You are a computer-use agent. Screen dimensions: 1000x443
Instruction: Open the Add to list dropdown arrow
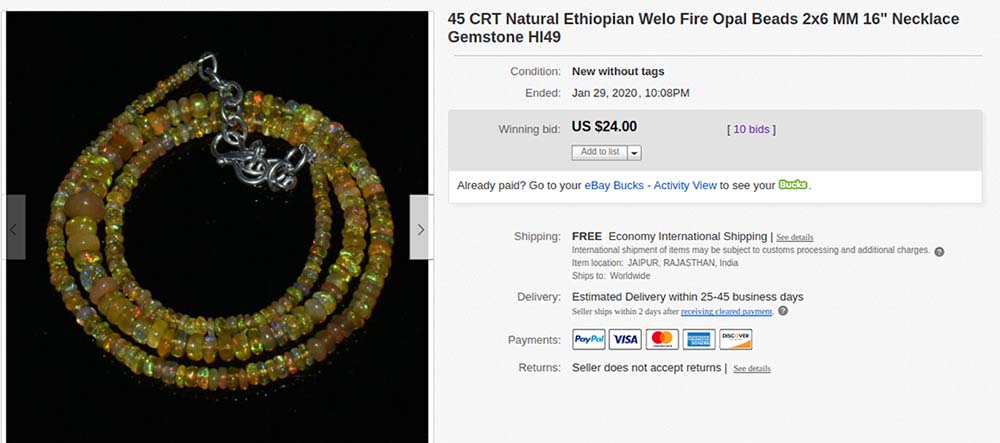click(x=634, y=152)
